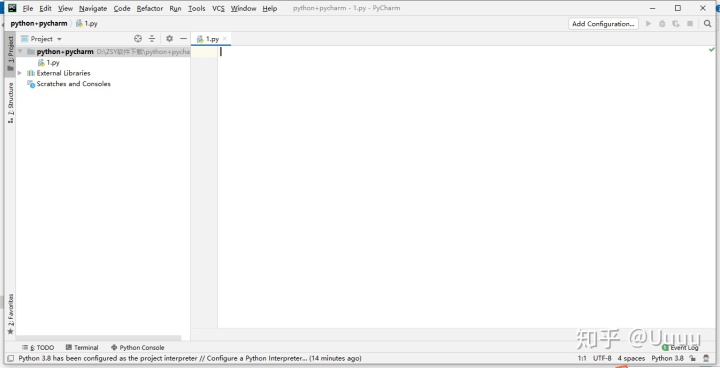Select 1.py file in Project tree
Screen dimensions: 720x368
[49, 62]
